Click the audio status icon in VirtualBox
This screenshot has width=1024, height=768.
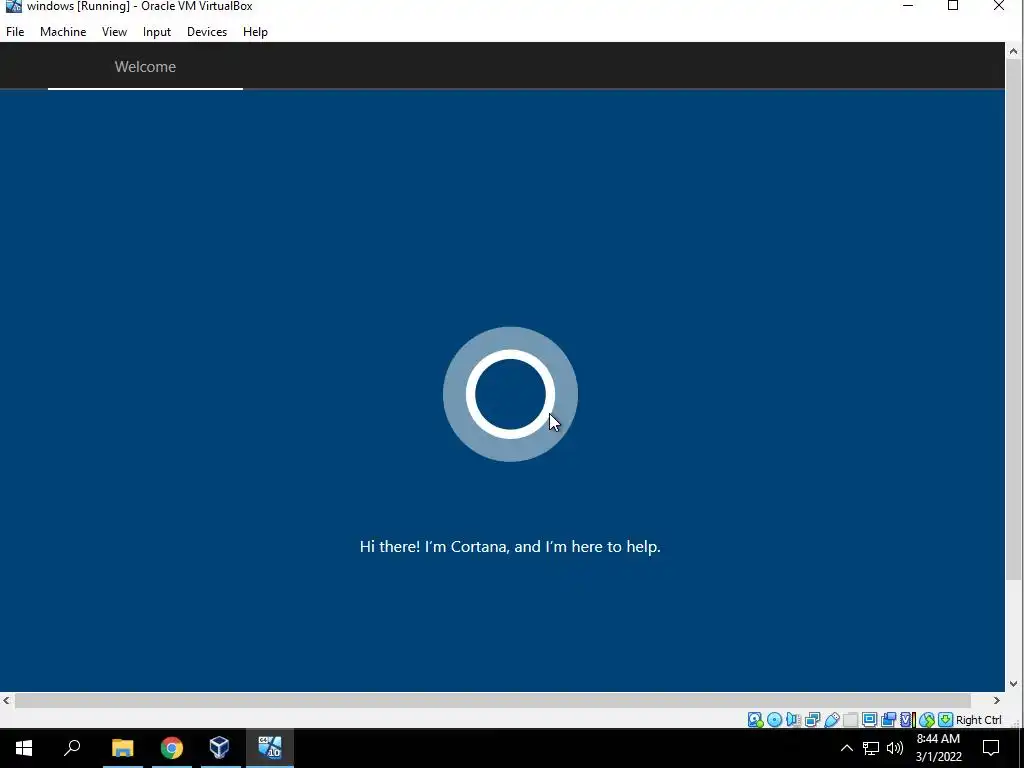[x=793, y=720]
